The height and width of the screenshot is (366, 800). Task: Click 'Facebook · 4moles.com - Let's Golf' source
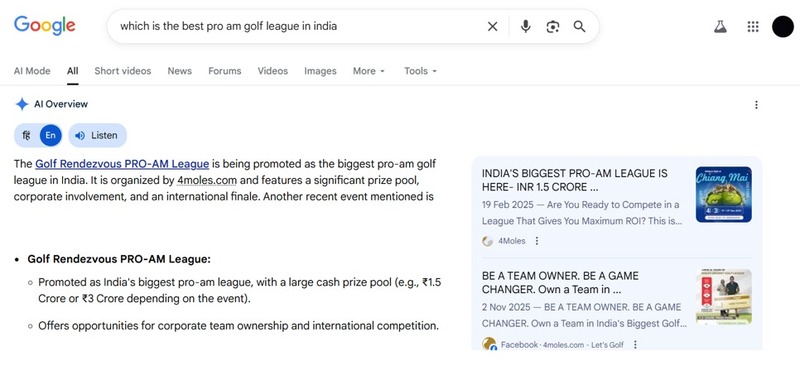click(x=562, y=345)
